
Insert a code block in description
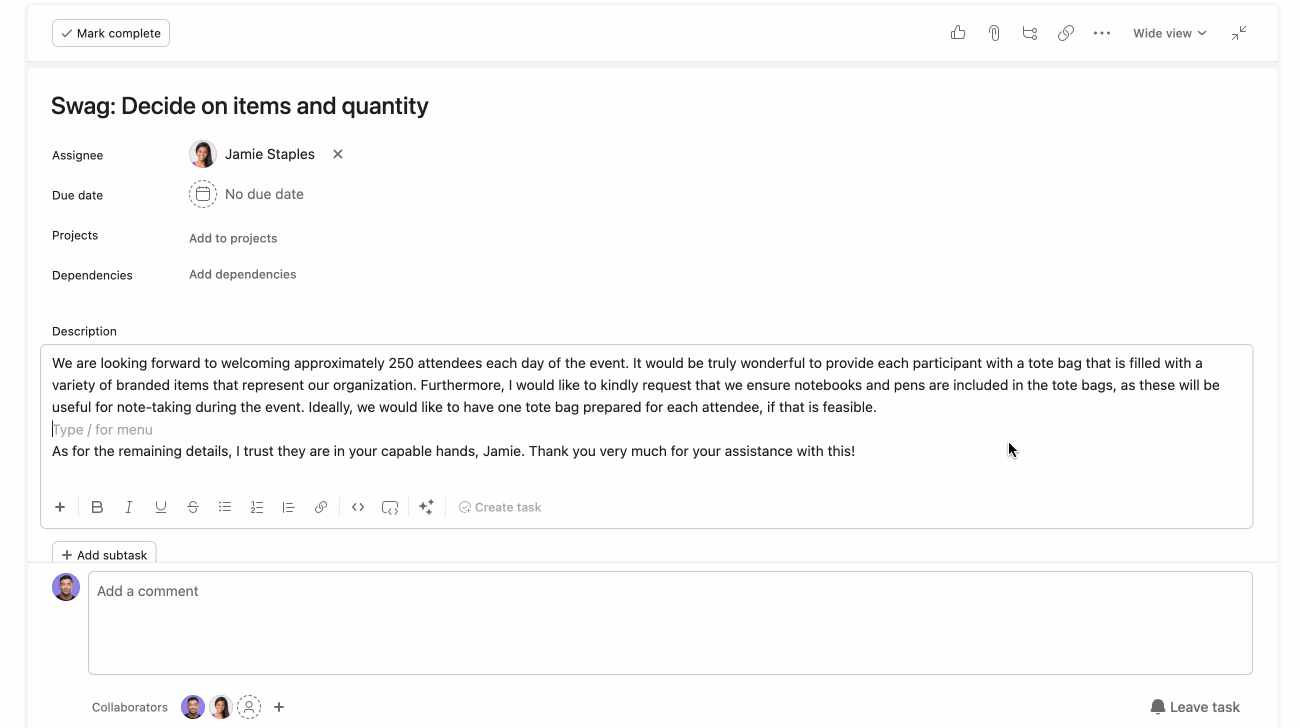pyautogui.click(x=390, y=507)
